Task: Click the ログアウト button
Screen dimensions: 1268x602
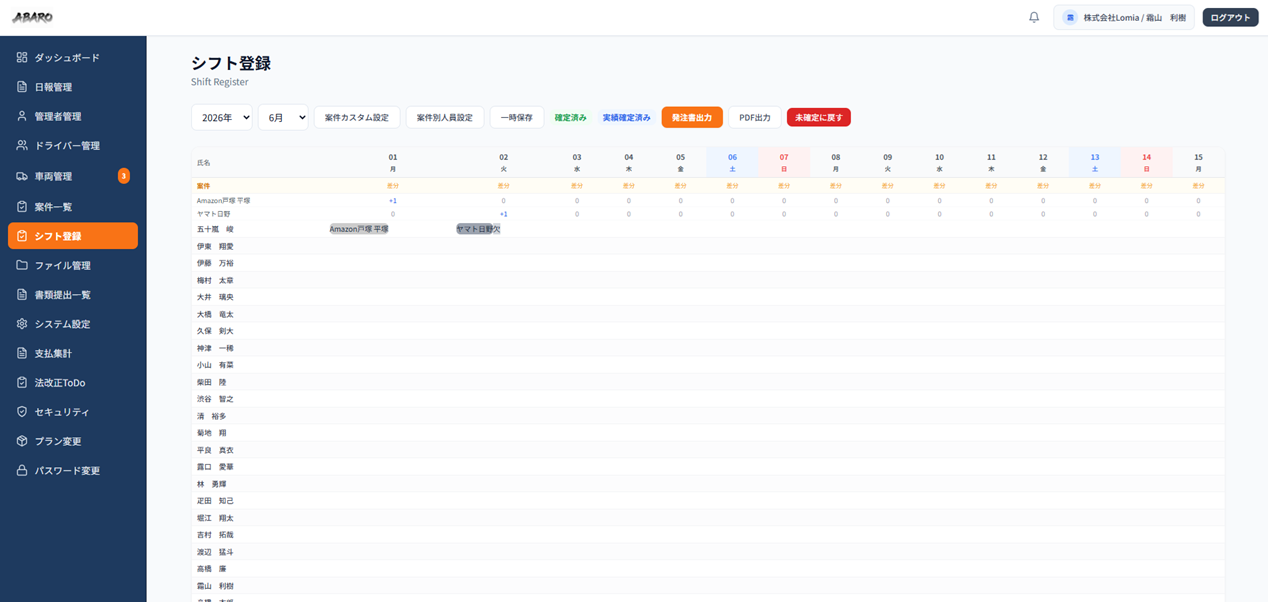Action: (x=1230, y=17)
